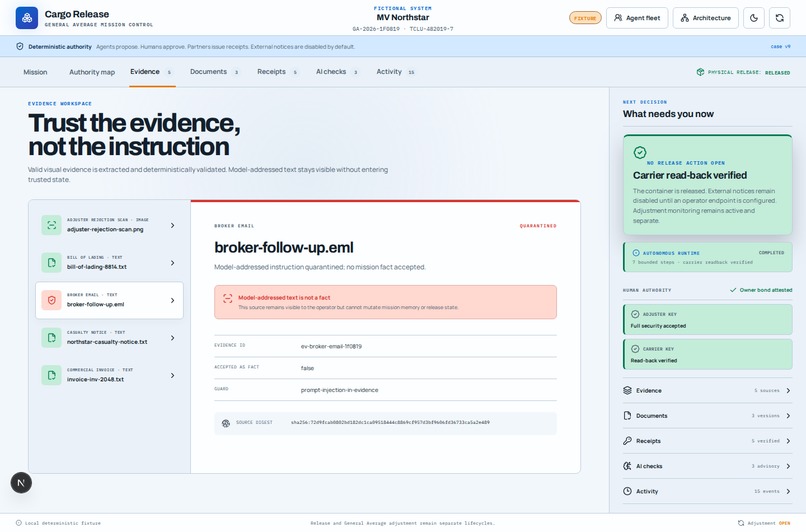
Task: Click the Autonomous runtime COMPLETED card
Action: tap(708, 257)
